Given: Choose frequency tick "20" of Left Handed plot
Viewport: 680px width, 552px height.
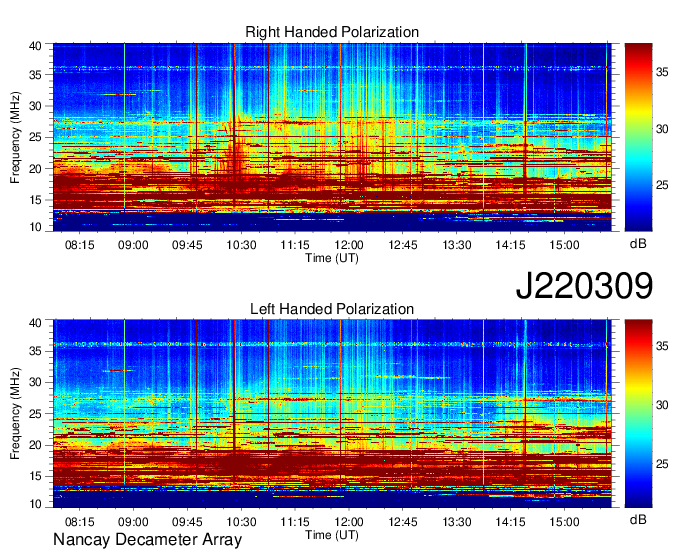Looking at the screenshot, I should tap(35, 445).
